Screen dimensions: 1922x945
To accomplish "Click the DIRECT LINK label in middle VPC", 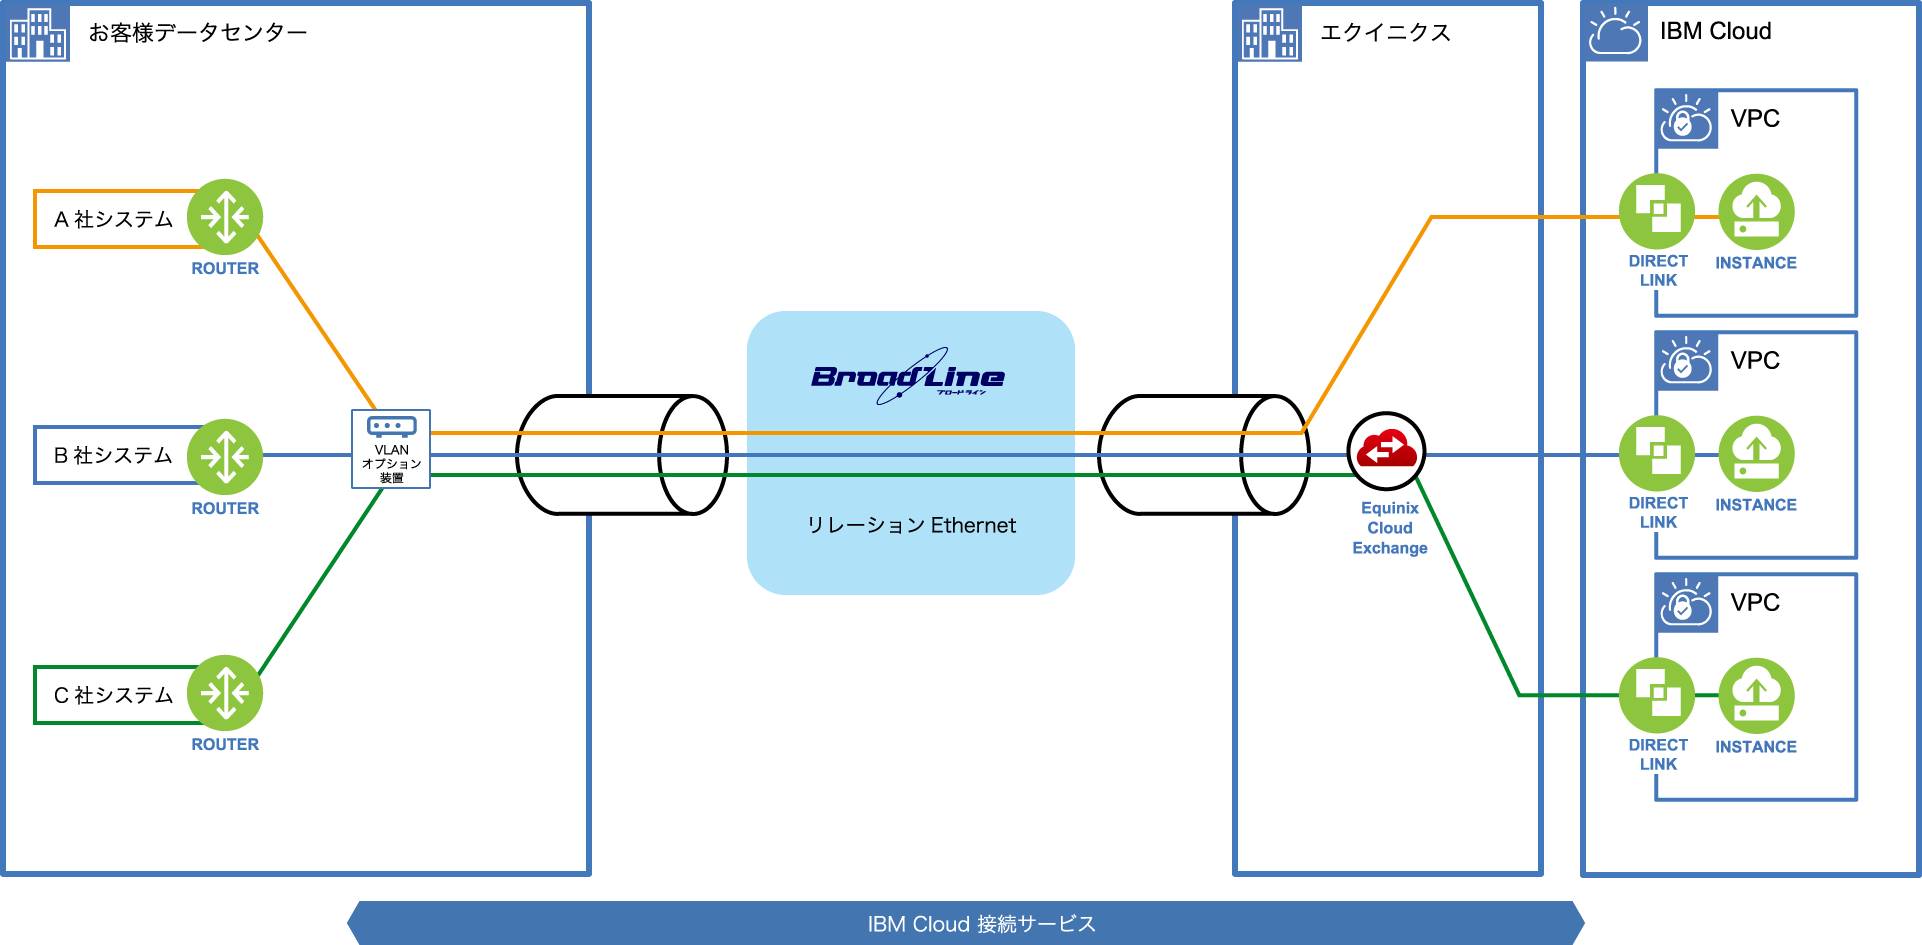I will [x=1658, y=512].
